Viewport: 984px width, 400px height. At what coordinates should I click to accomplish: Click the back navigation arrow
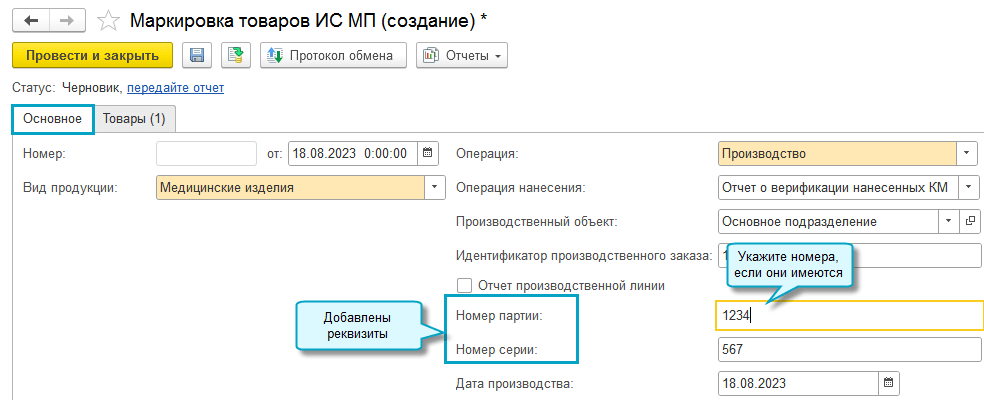point(32,20)
